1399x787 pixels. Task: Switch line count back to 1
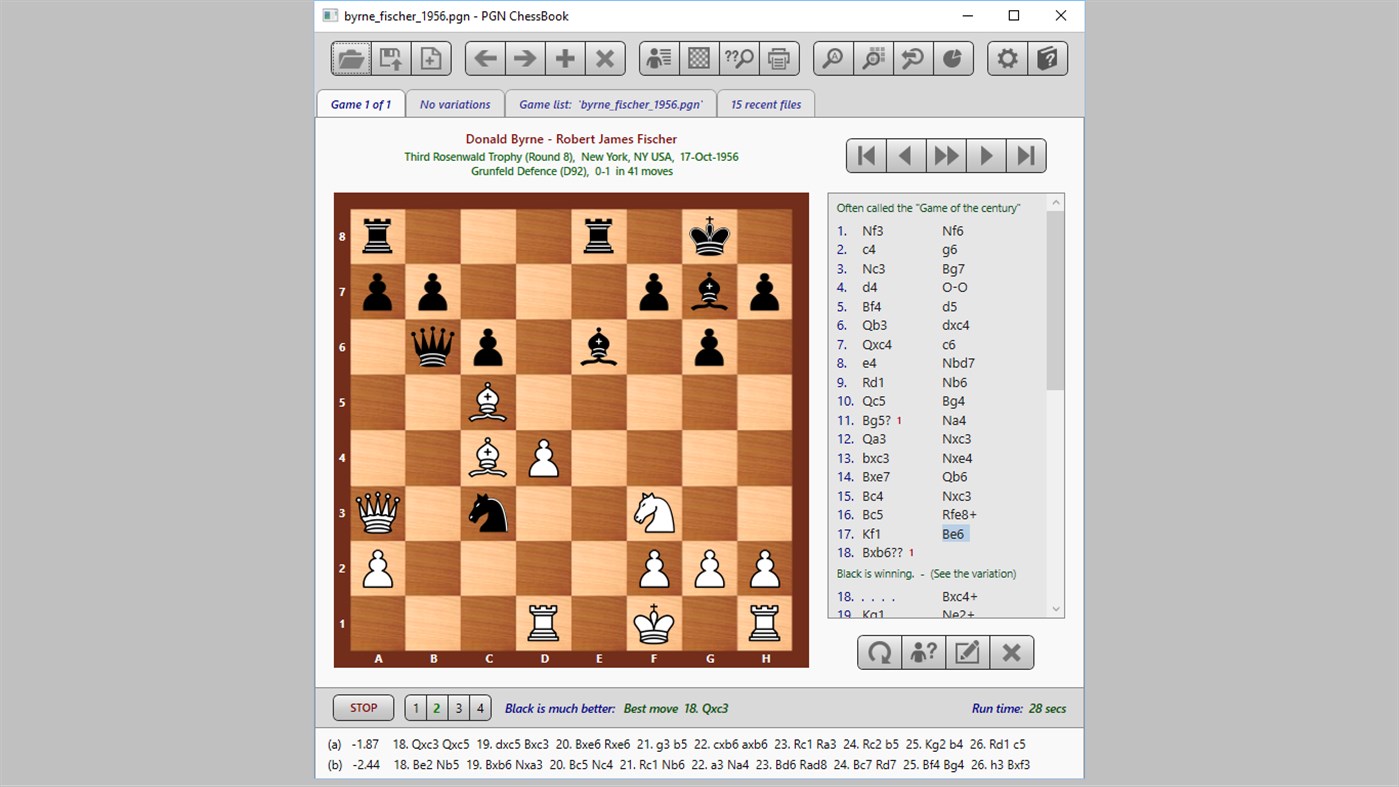click(x=415, y=707)
